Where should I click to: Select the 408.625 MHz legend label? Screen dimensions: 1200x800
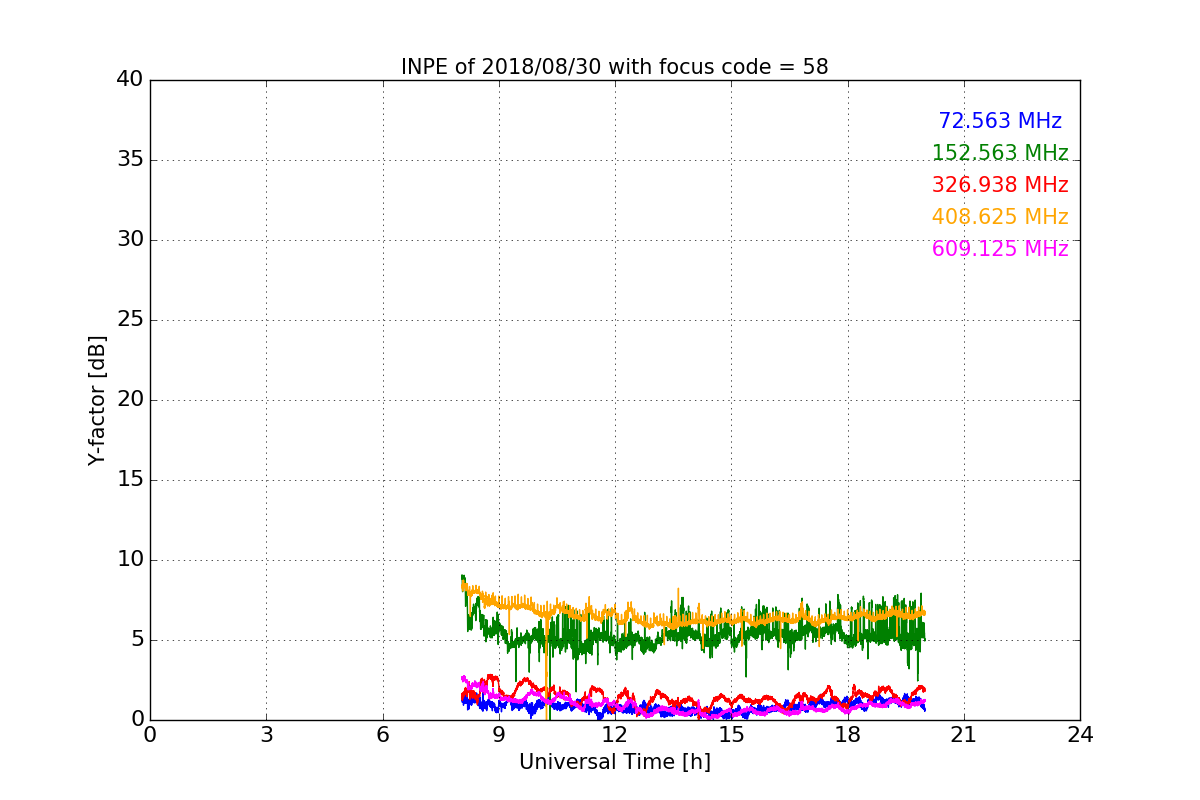1000,217
